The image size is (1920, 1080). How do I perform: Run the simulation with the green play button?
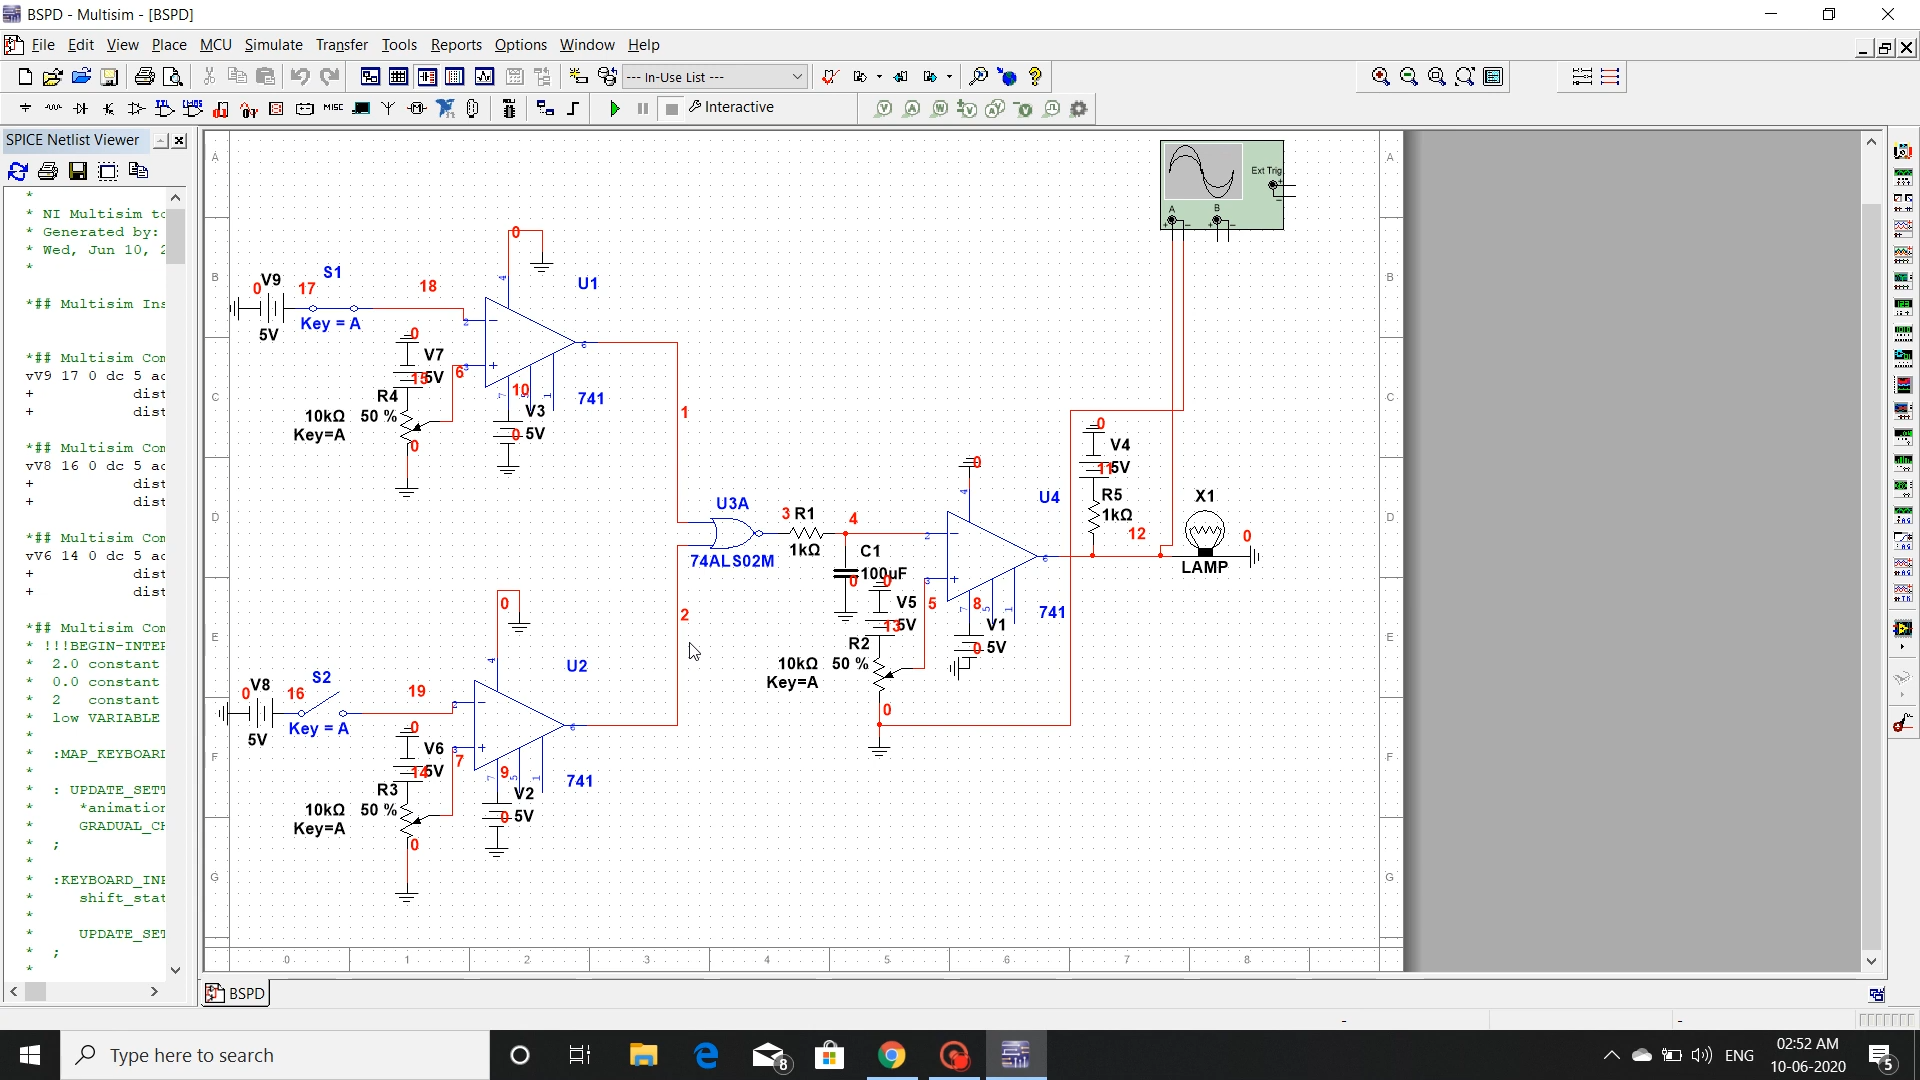tap(616, 108)
